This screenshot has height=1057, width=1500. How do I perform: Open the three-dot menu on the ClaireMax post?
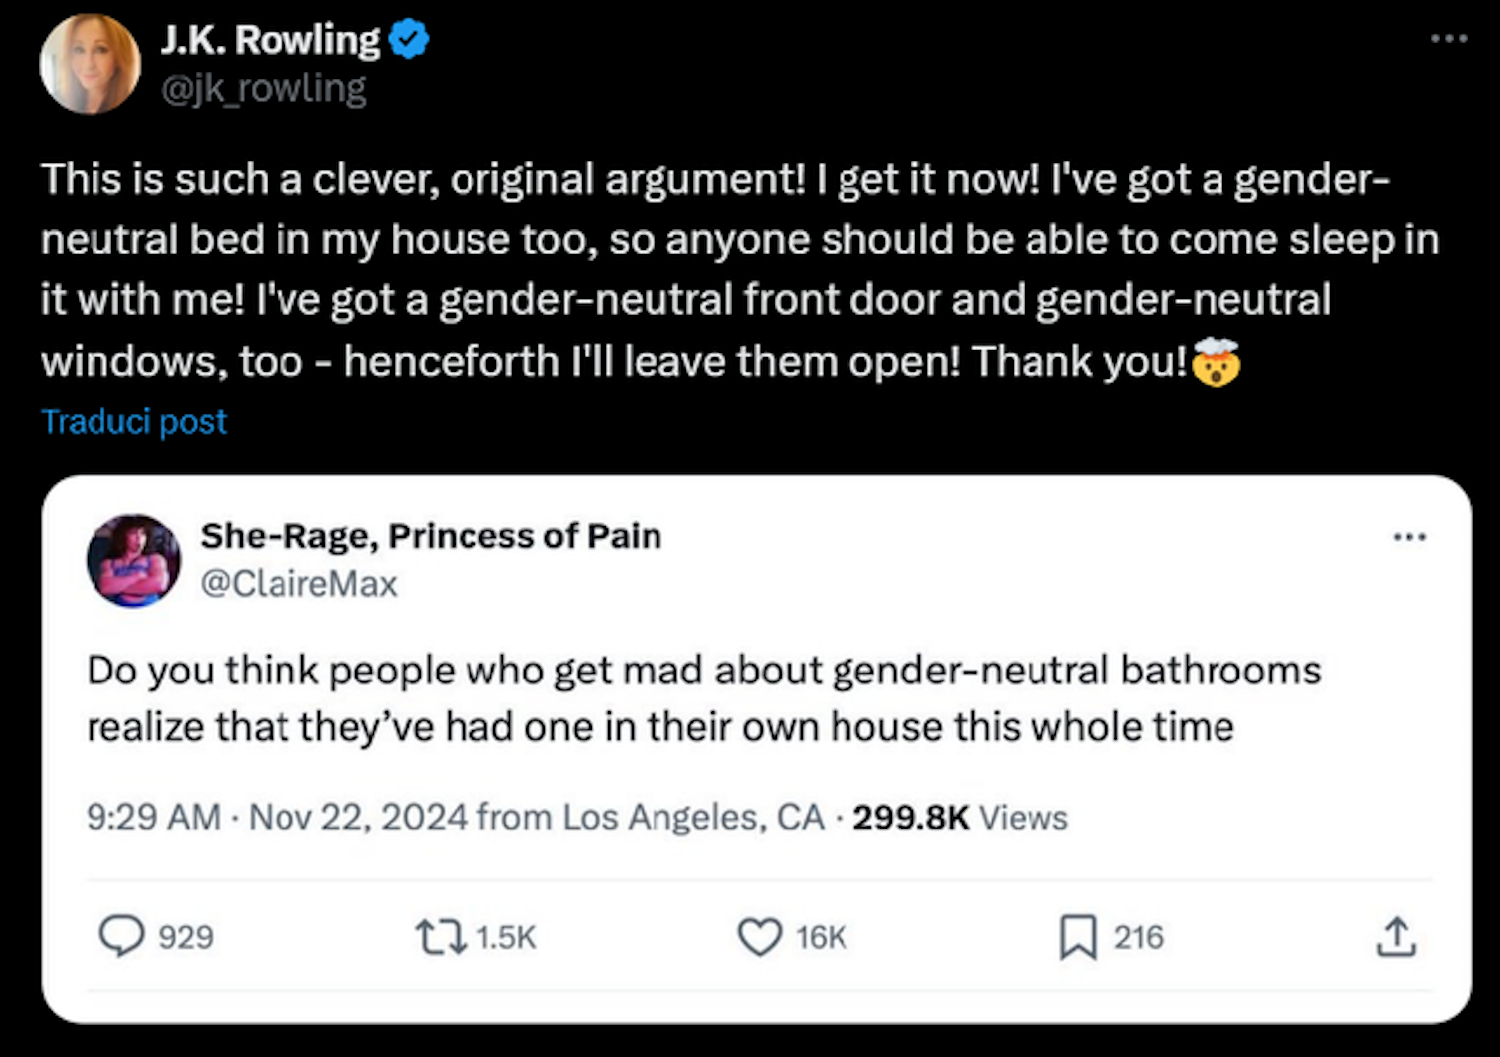tap(1409, 537)
